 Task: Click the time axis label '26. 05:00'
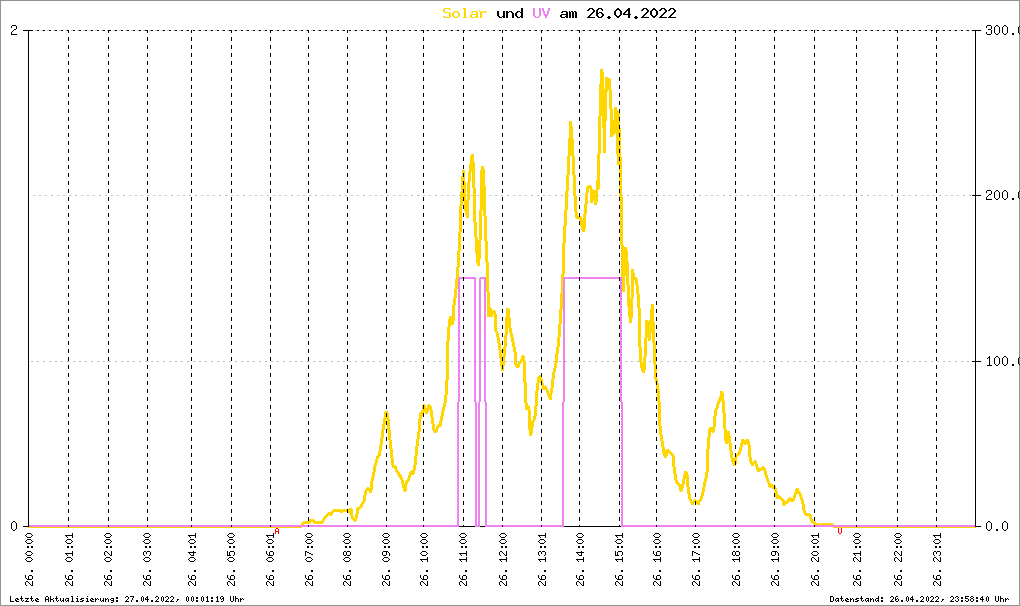coord(232,560)
